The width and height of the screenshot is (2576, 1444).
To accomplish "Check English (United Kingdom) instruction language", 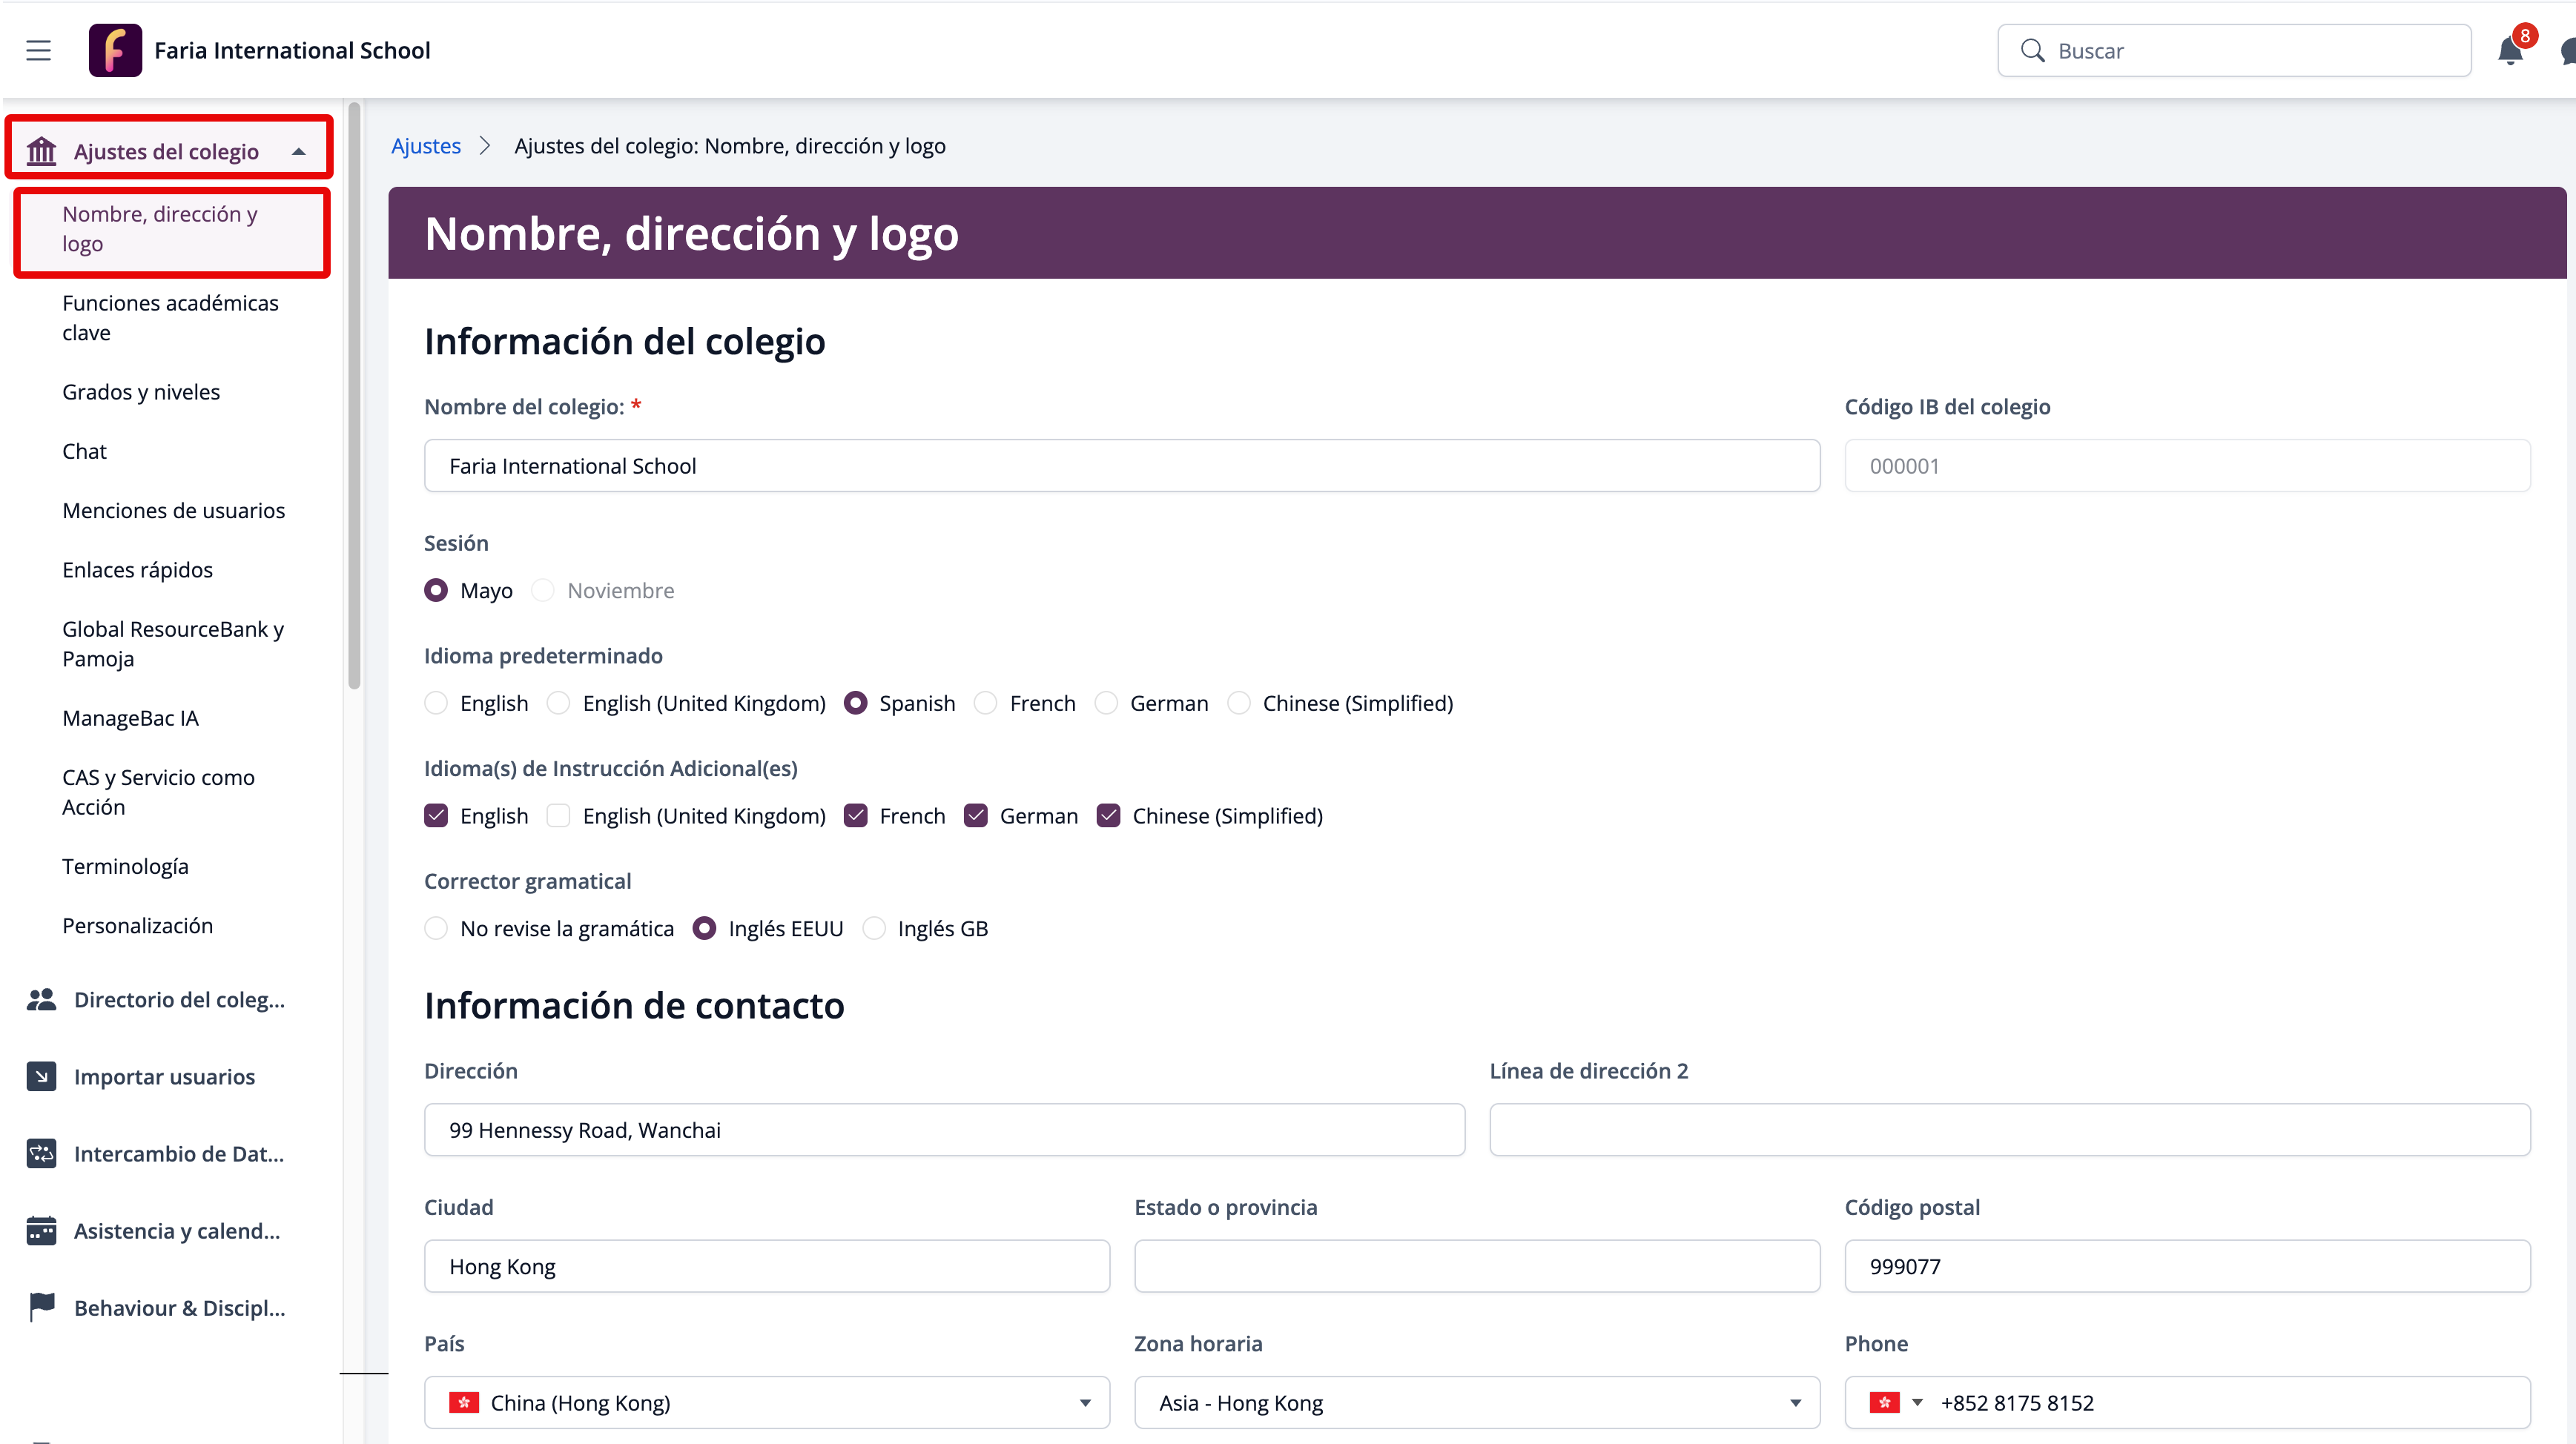I will 559,816.
